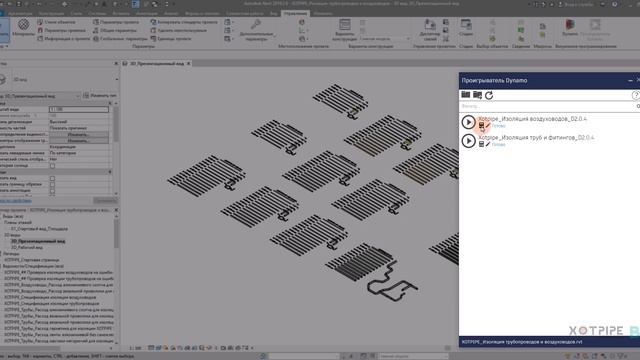This screenshot has width=640, height=360.
Task: Edit the view scale 1:100 field
Action: [x=79, y=109]
